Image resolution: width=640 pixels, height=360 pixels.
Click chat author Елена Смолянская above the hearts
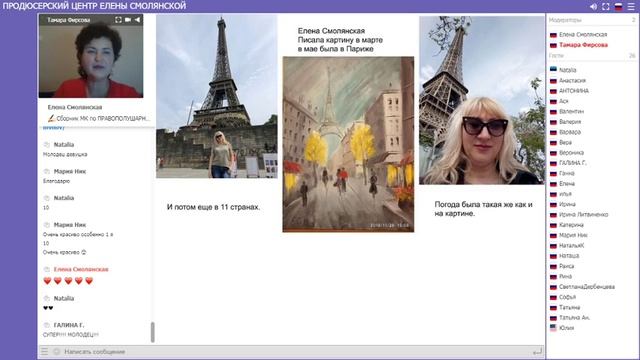pos(81,269)
